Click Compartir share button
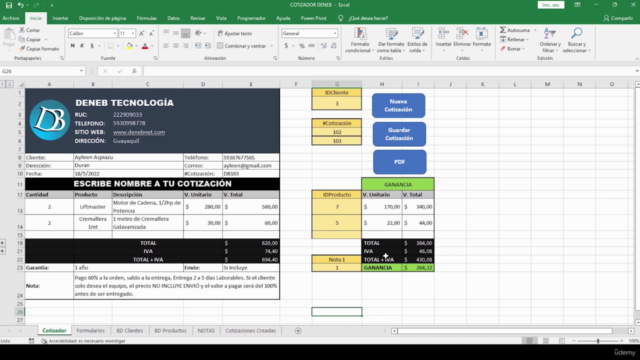This screenshot has height=360, width=640. pos(618,18)
